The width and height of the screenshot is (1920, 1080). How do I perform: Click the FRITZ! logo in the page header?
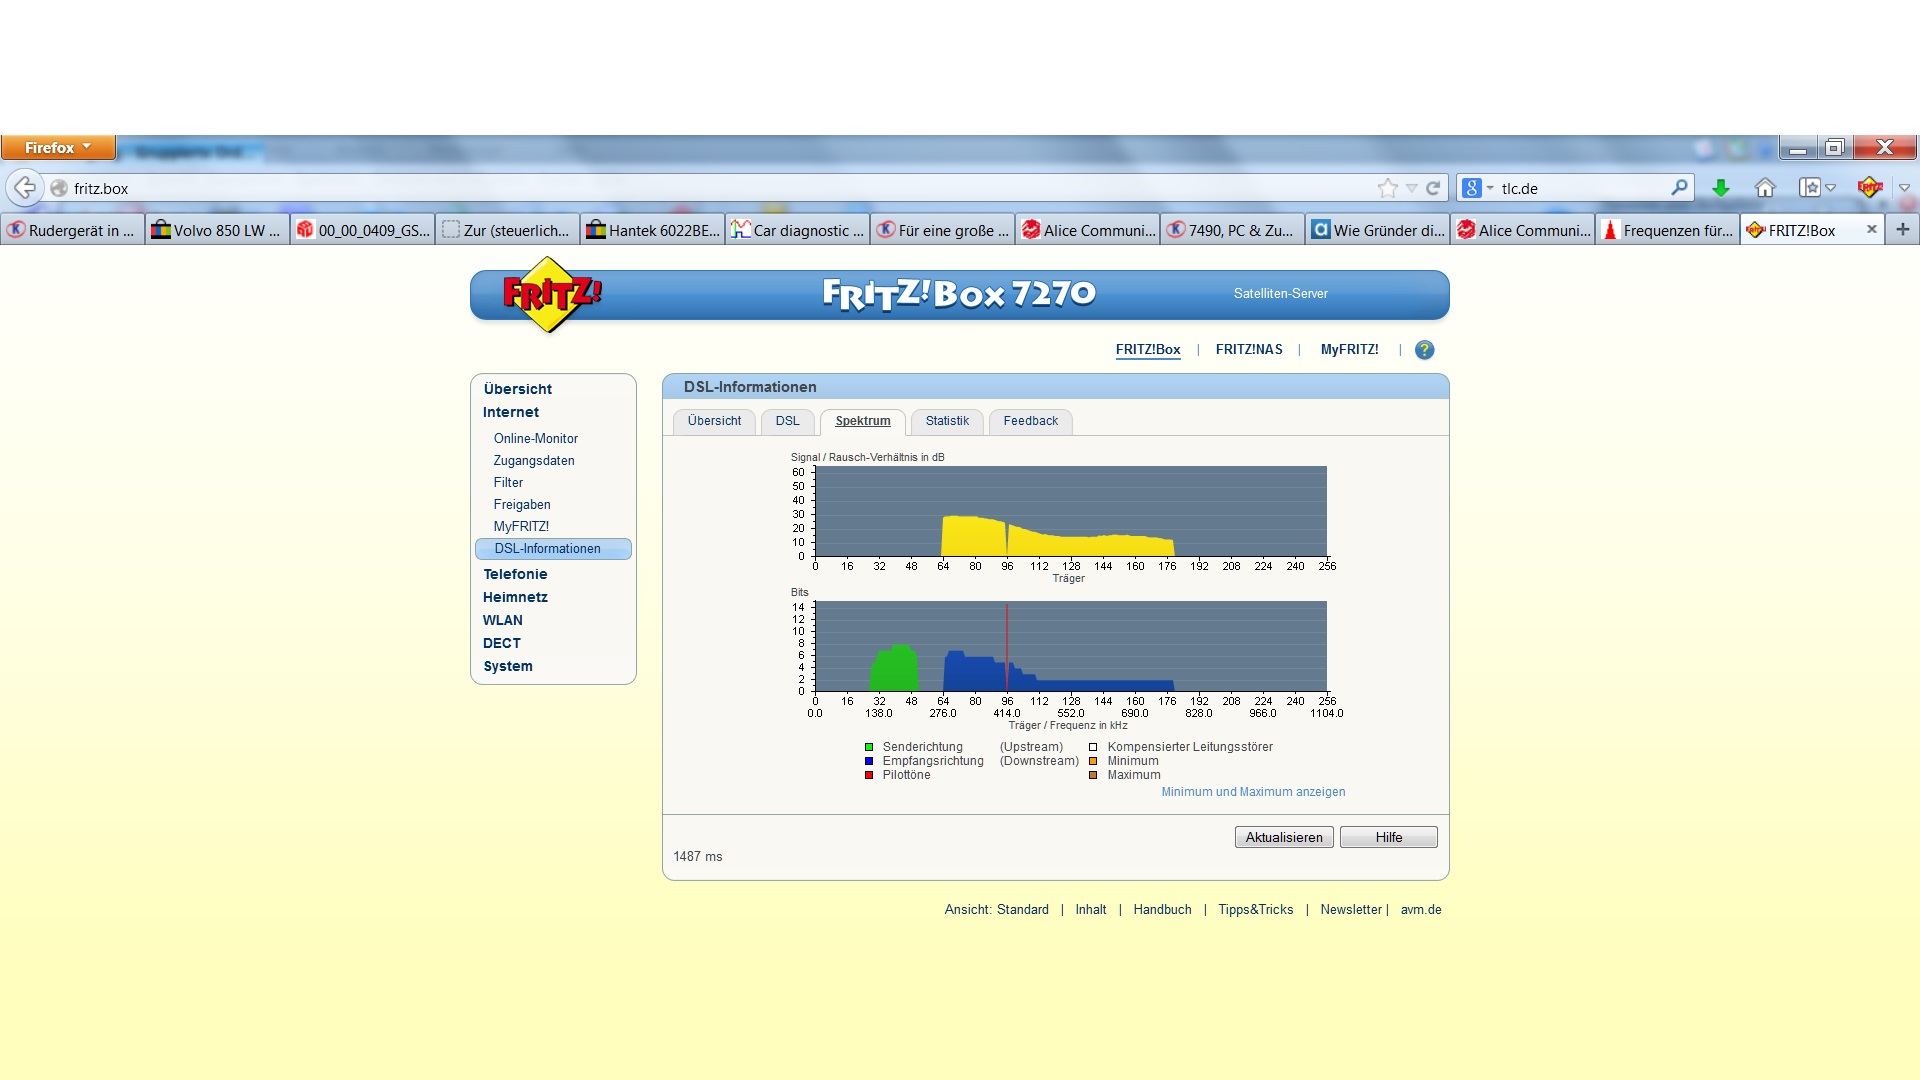pyautogui.click(x=550, y=294)
